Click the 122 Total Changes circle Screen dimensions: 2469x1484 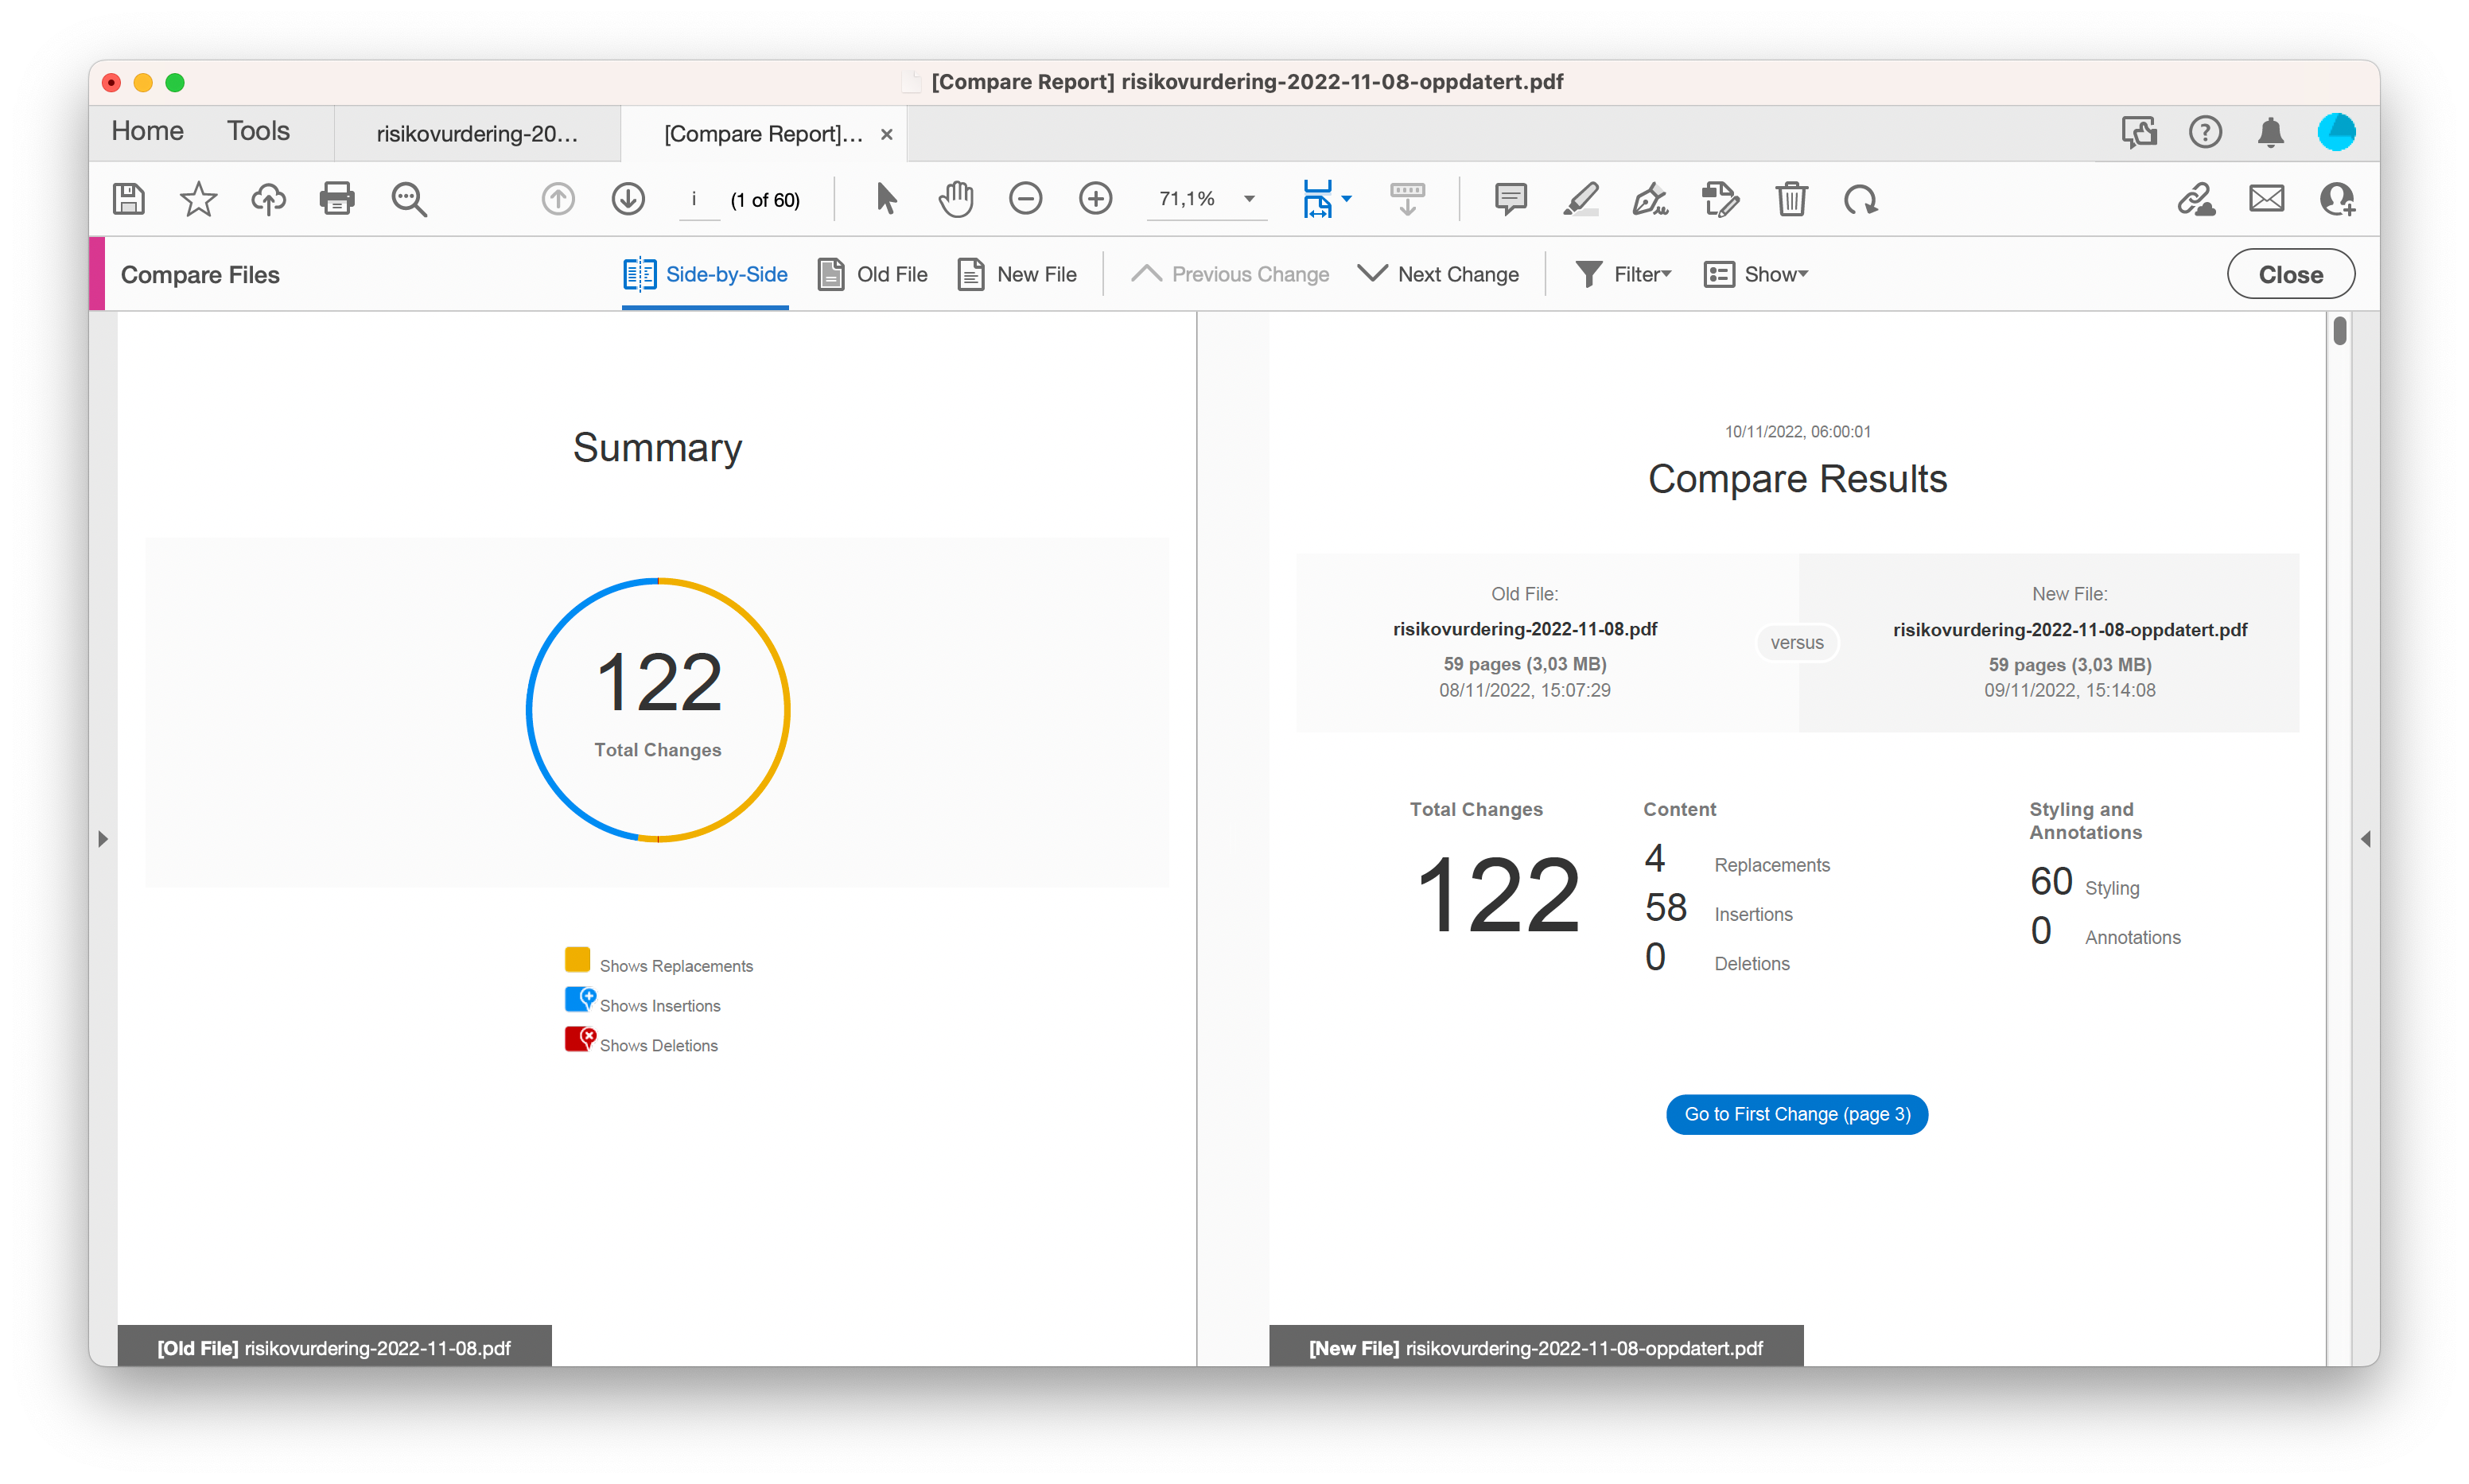[x=658, y=710]
